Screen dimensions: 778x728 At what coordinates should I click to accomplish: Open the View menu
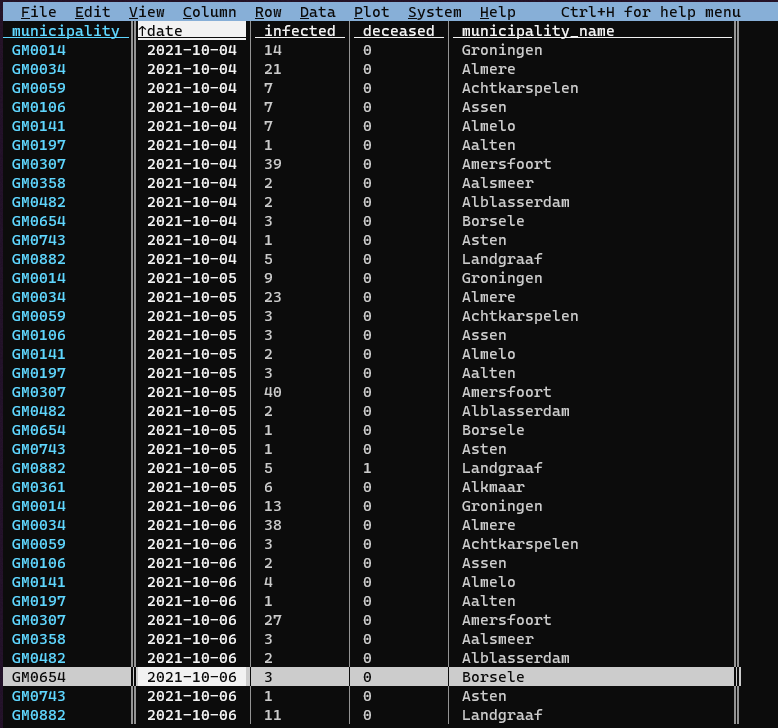[x=146, y=12]
